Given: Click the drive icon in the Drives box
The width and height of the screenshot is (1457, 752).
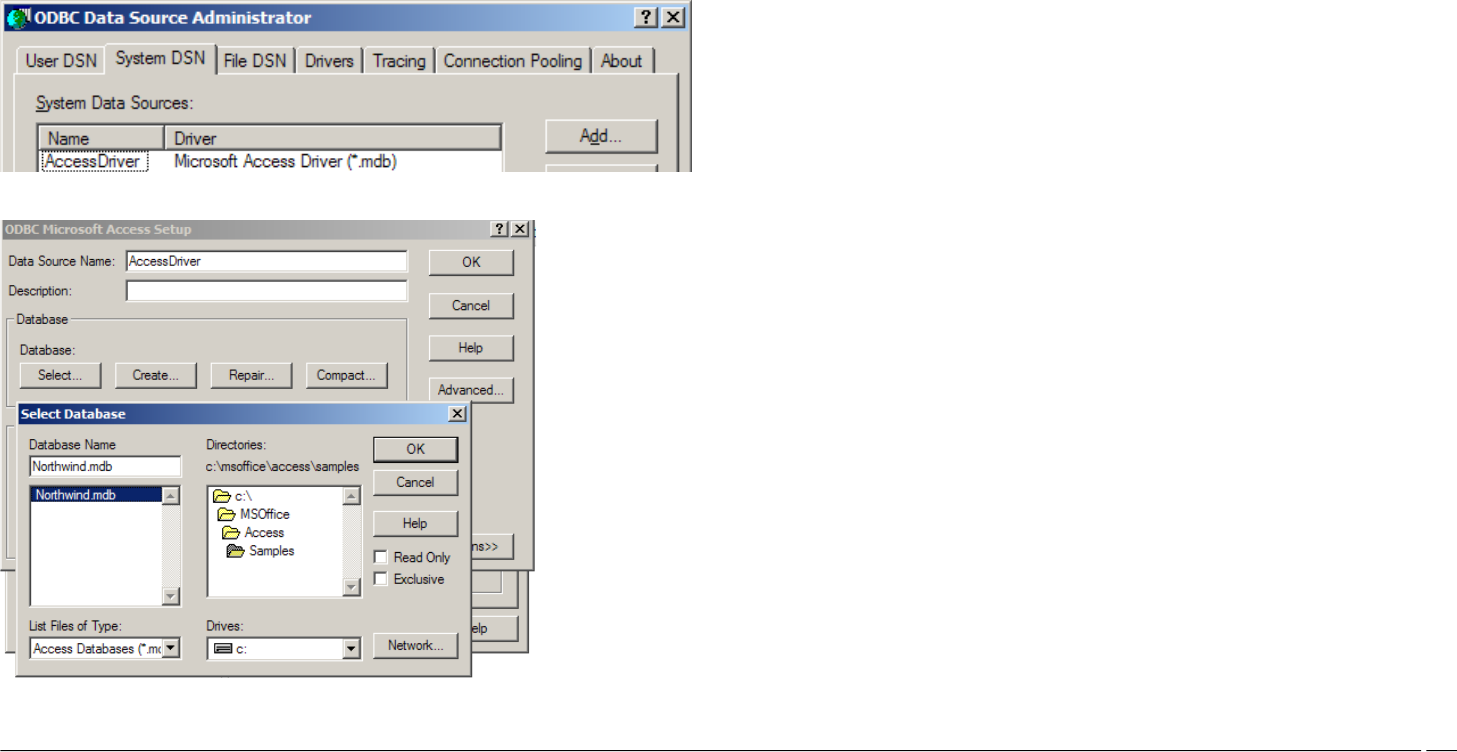Looking at the screenshot, I should [x=223, y=649].
